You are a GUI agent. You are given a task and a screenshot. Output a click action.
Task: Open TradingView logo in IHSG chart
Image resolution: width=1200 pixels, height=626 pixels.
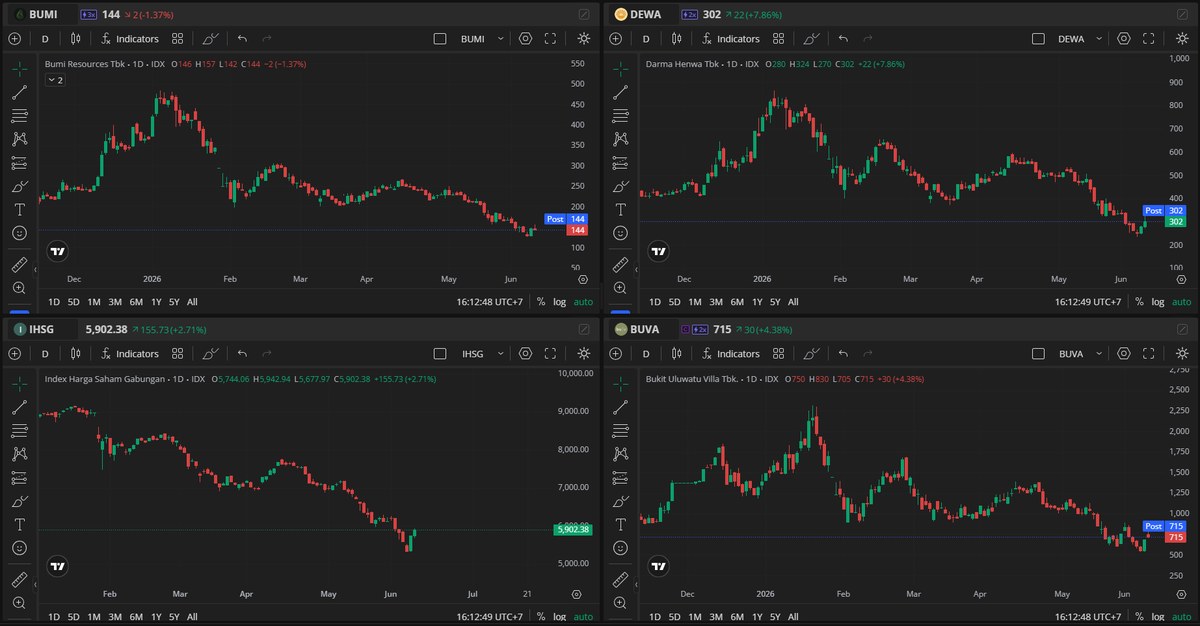(x=58, y=566)
